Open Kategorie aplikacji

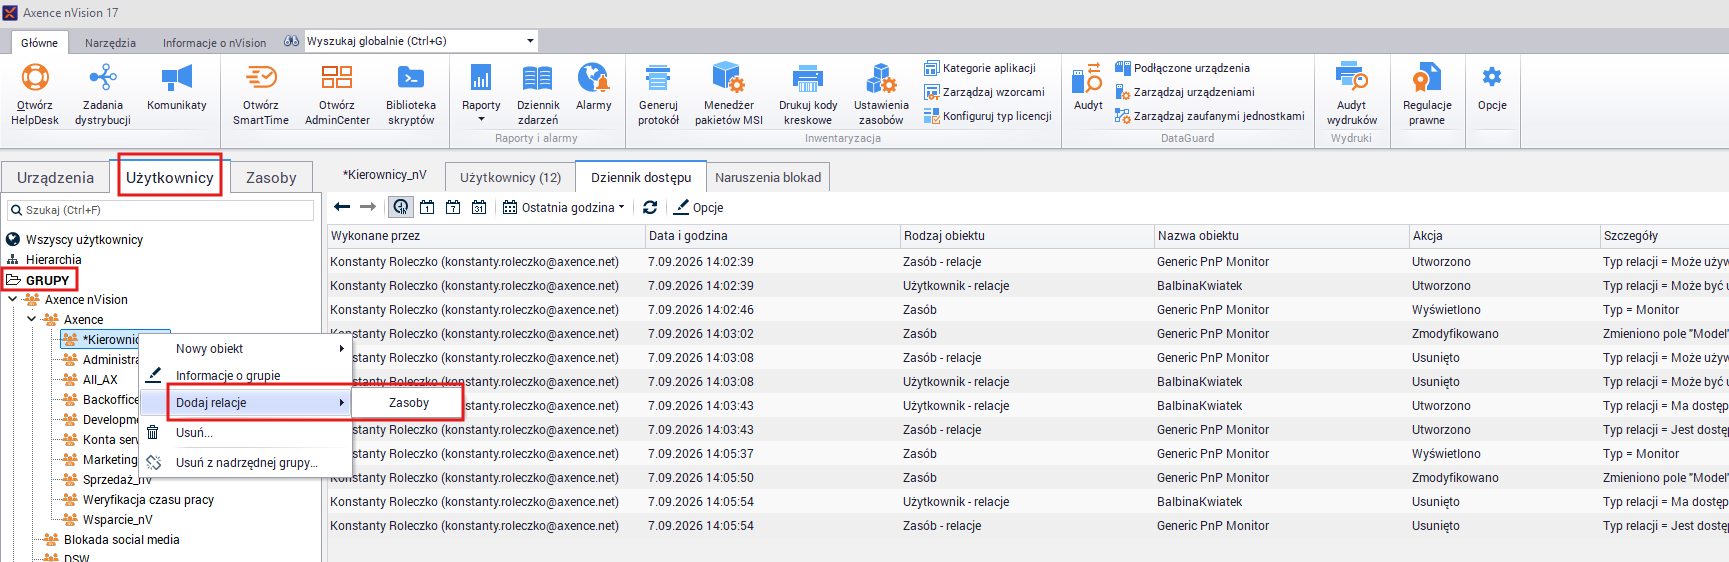pos(980,68)
